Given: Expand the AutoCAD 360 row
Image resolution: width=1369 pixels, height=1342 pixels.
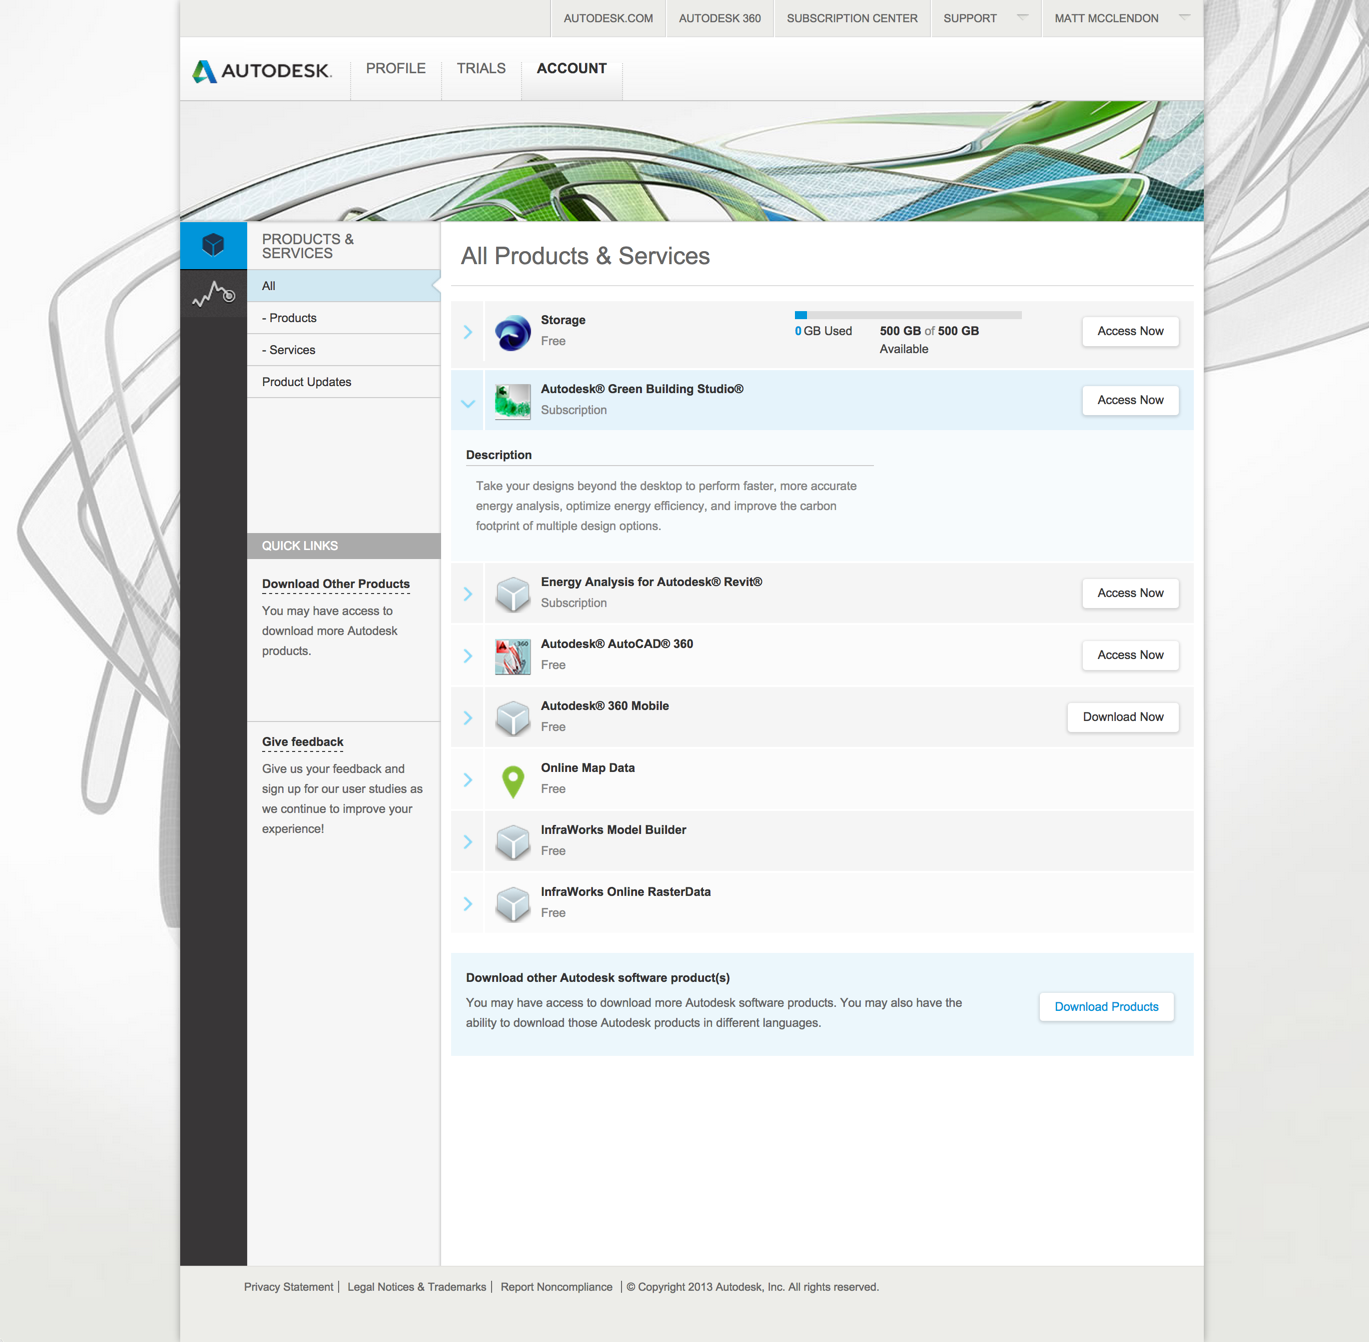Looking at the screenshot, I should pos(468,656).
